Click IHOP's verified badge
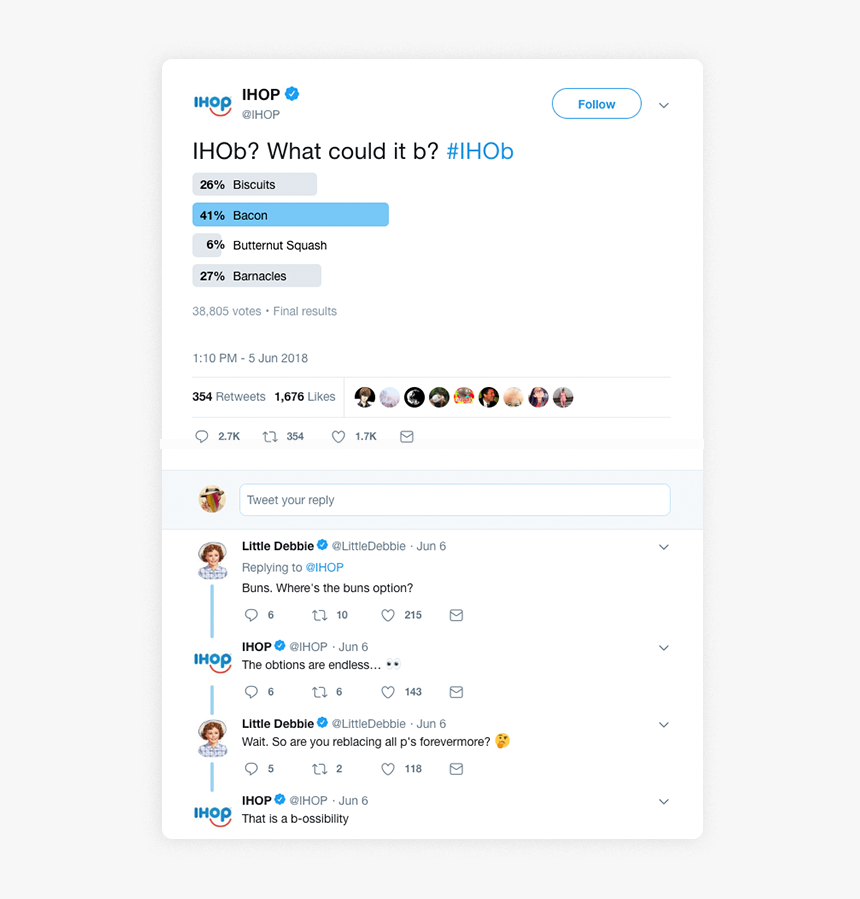The image size is (860, 899). pos(291,93)
